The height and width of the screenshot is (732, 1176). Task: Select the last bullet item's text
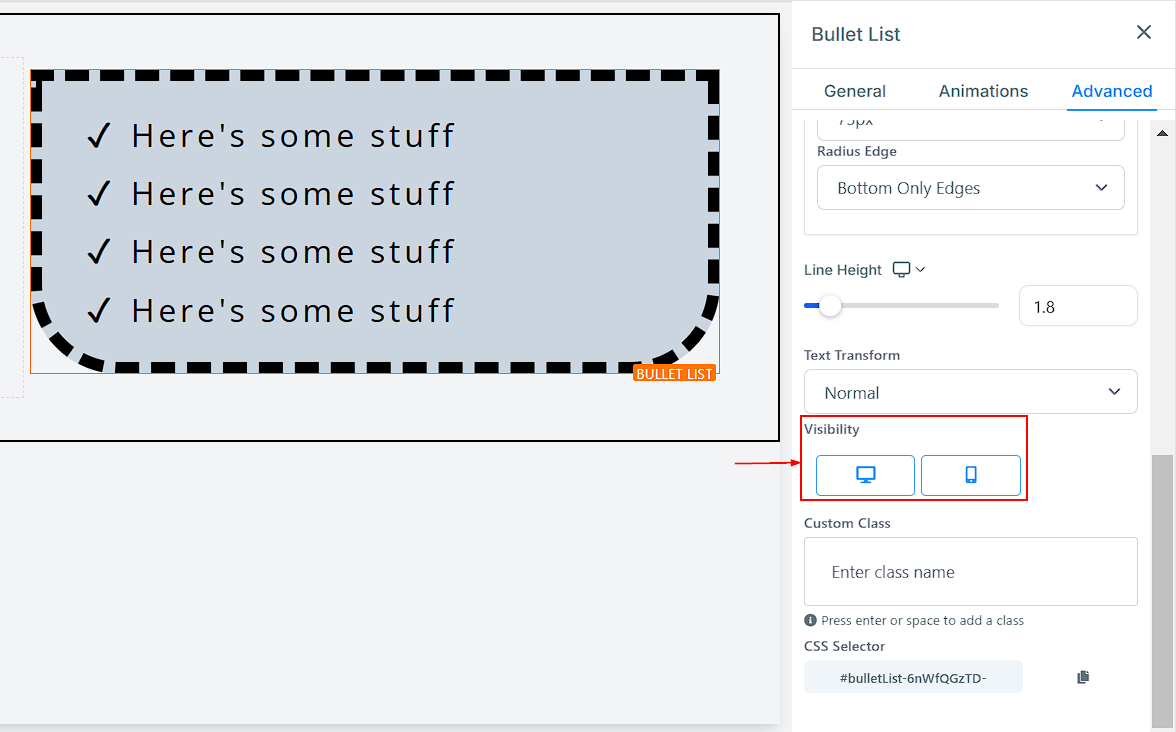pos(293,310)
